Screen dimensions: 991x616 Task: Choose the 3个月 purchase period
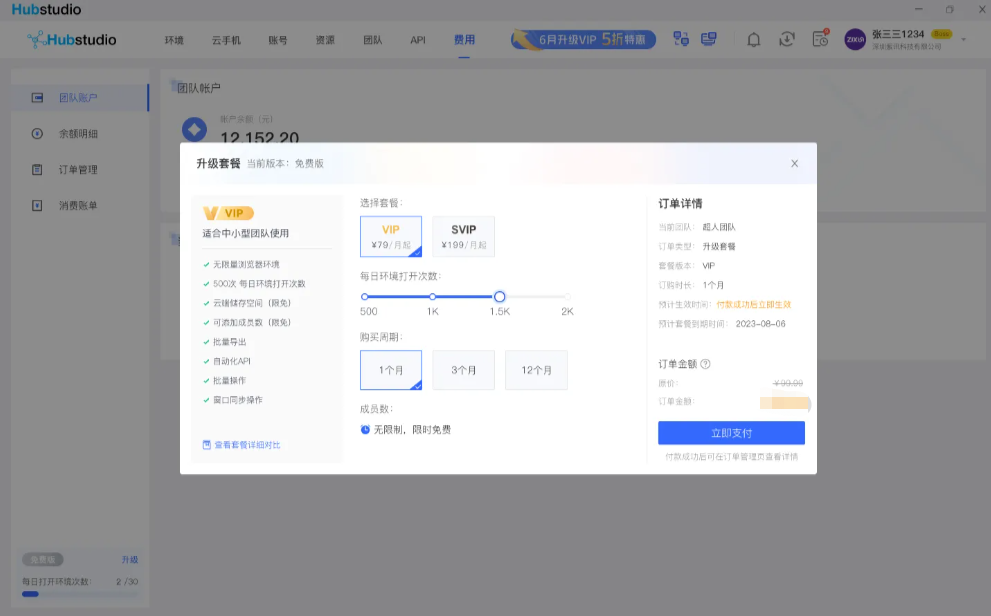click(x=463, y=370)
